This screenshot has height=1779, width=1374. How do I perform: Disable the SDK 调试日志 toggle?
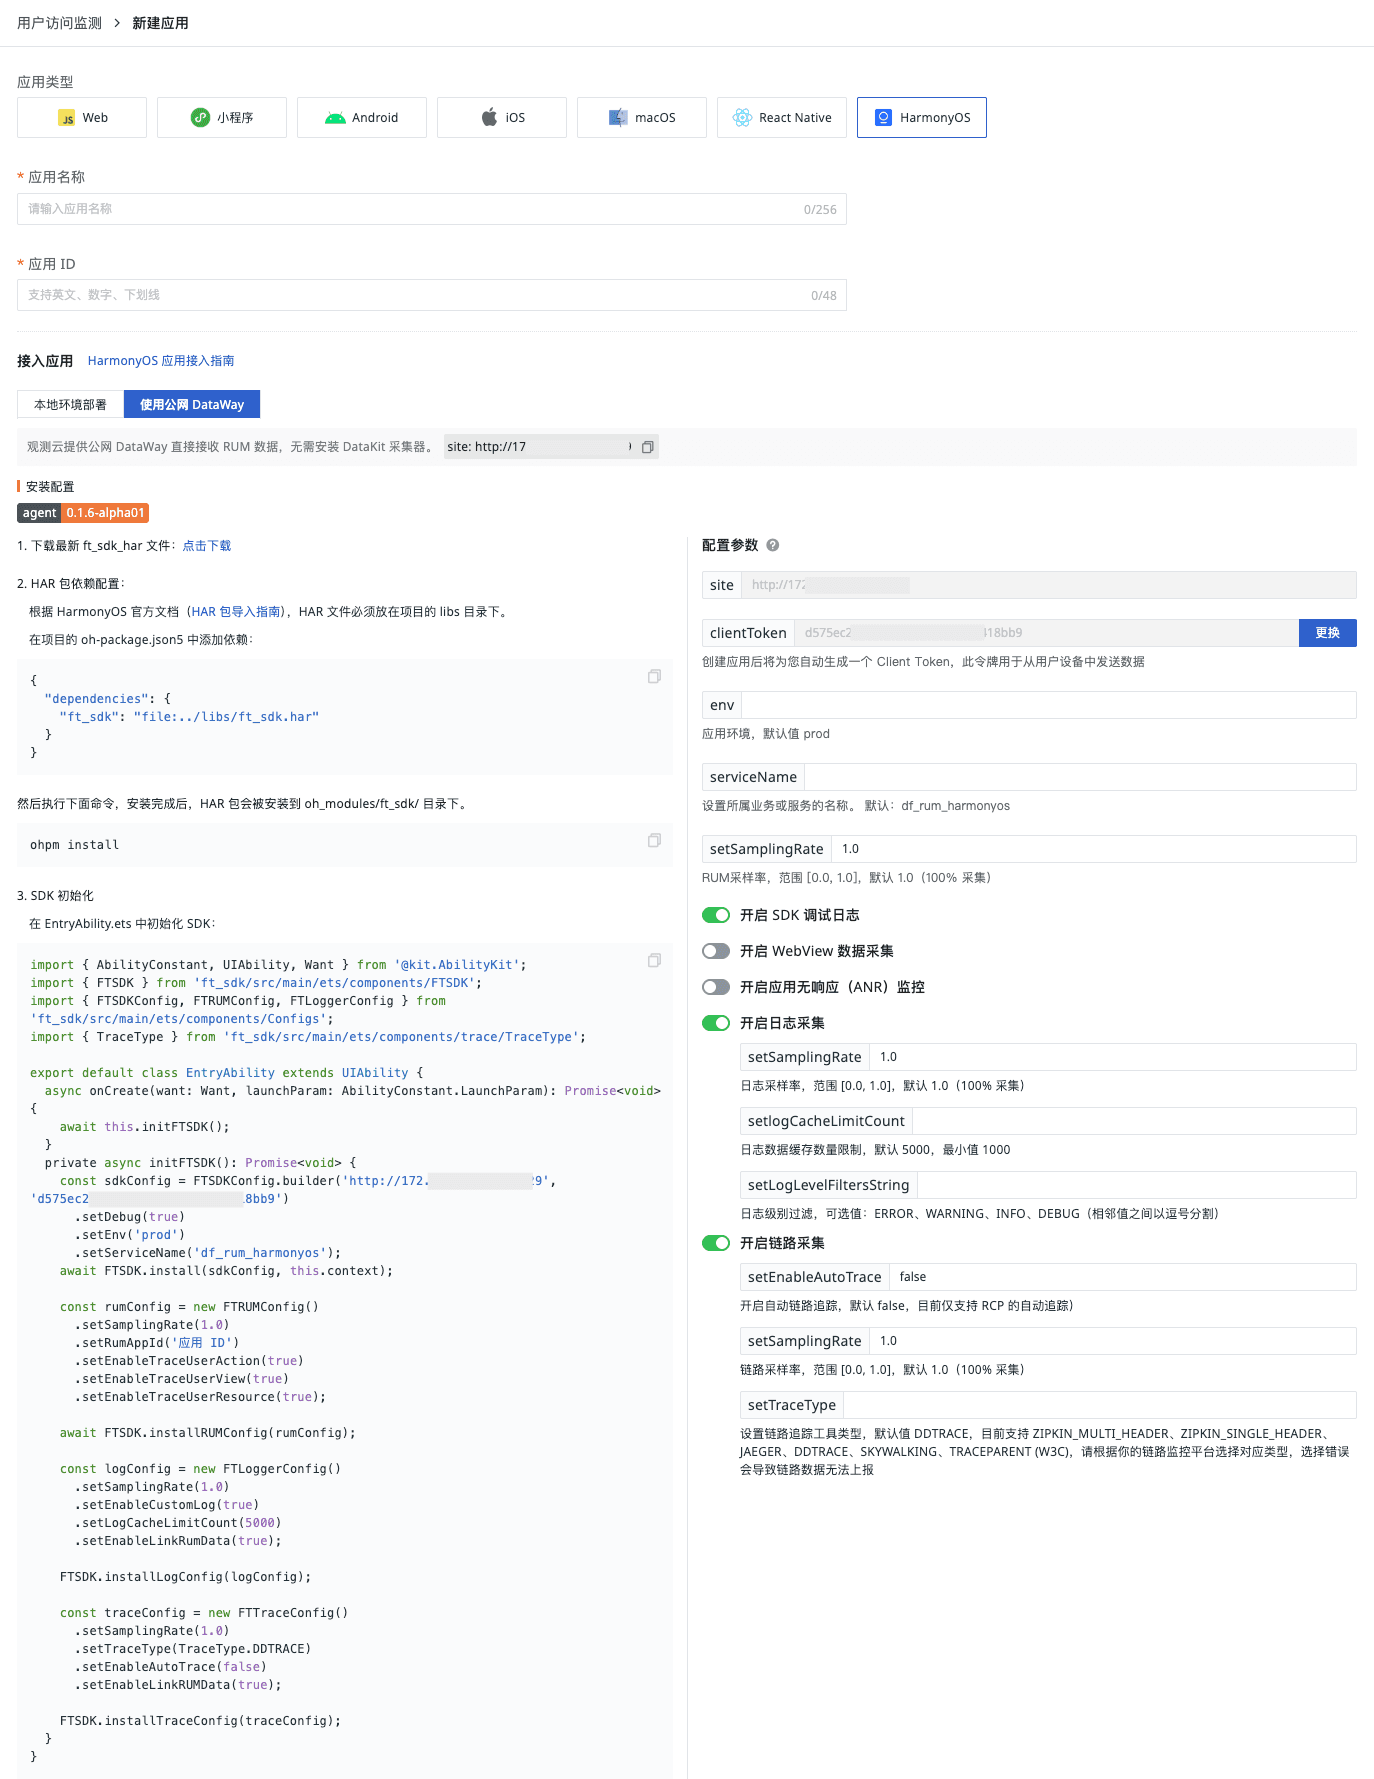tap(716, 915)
